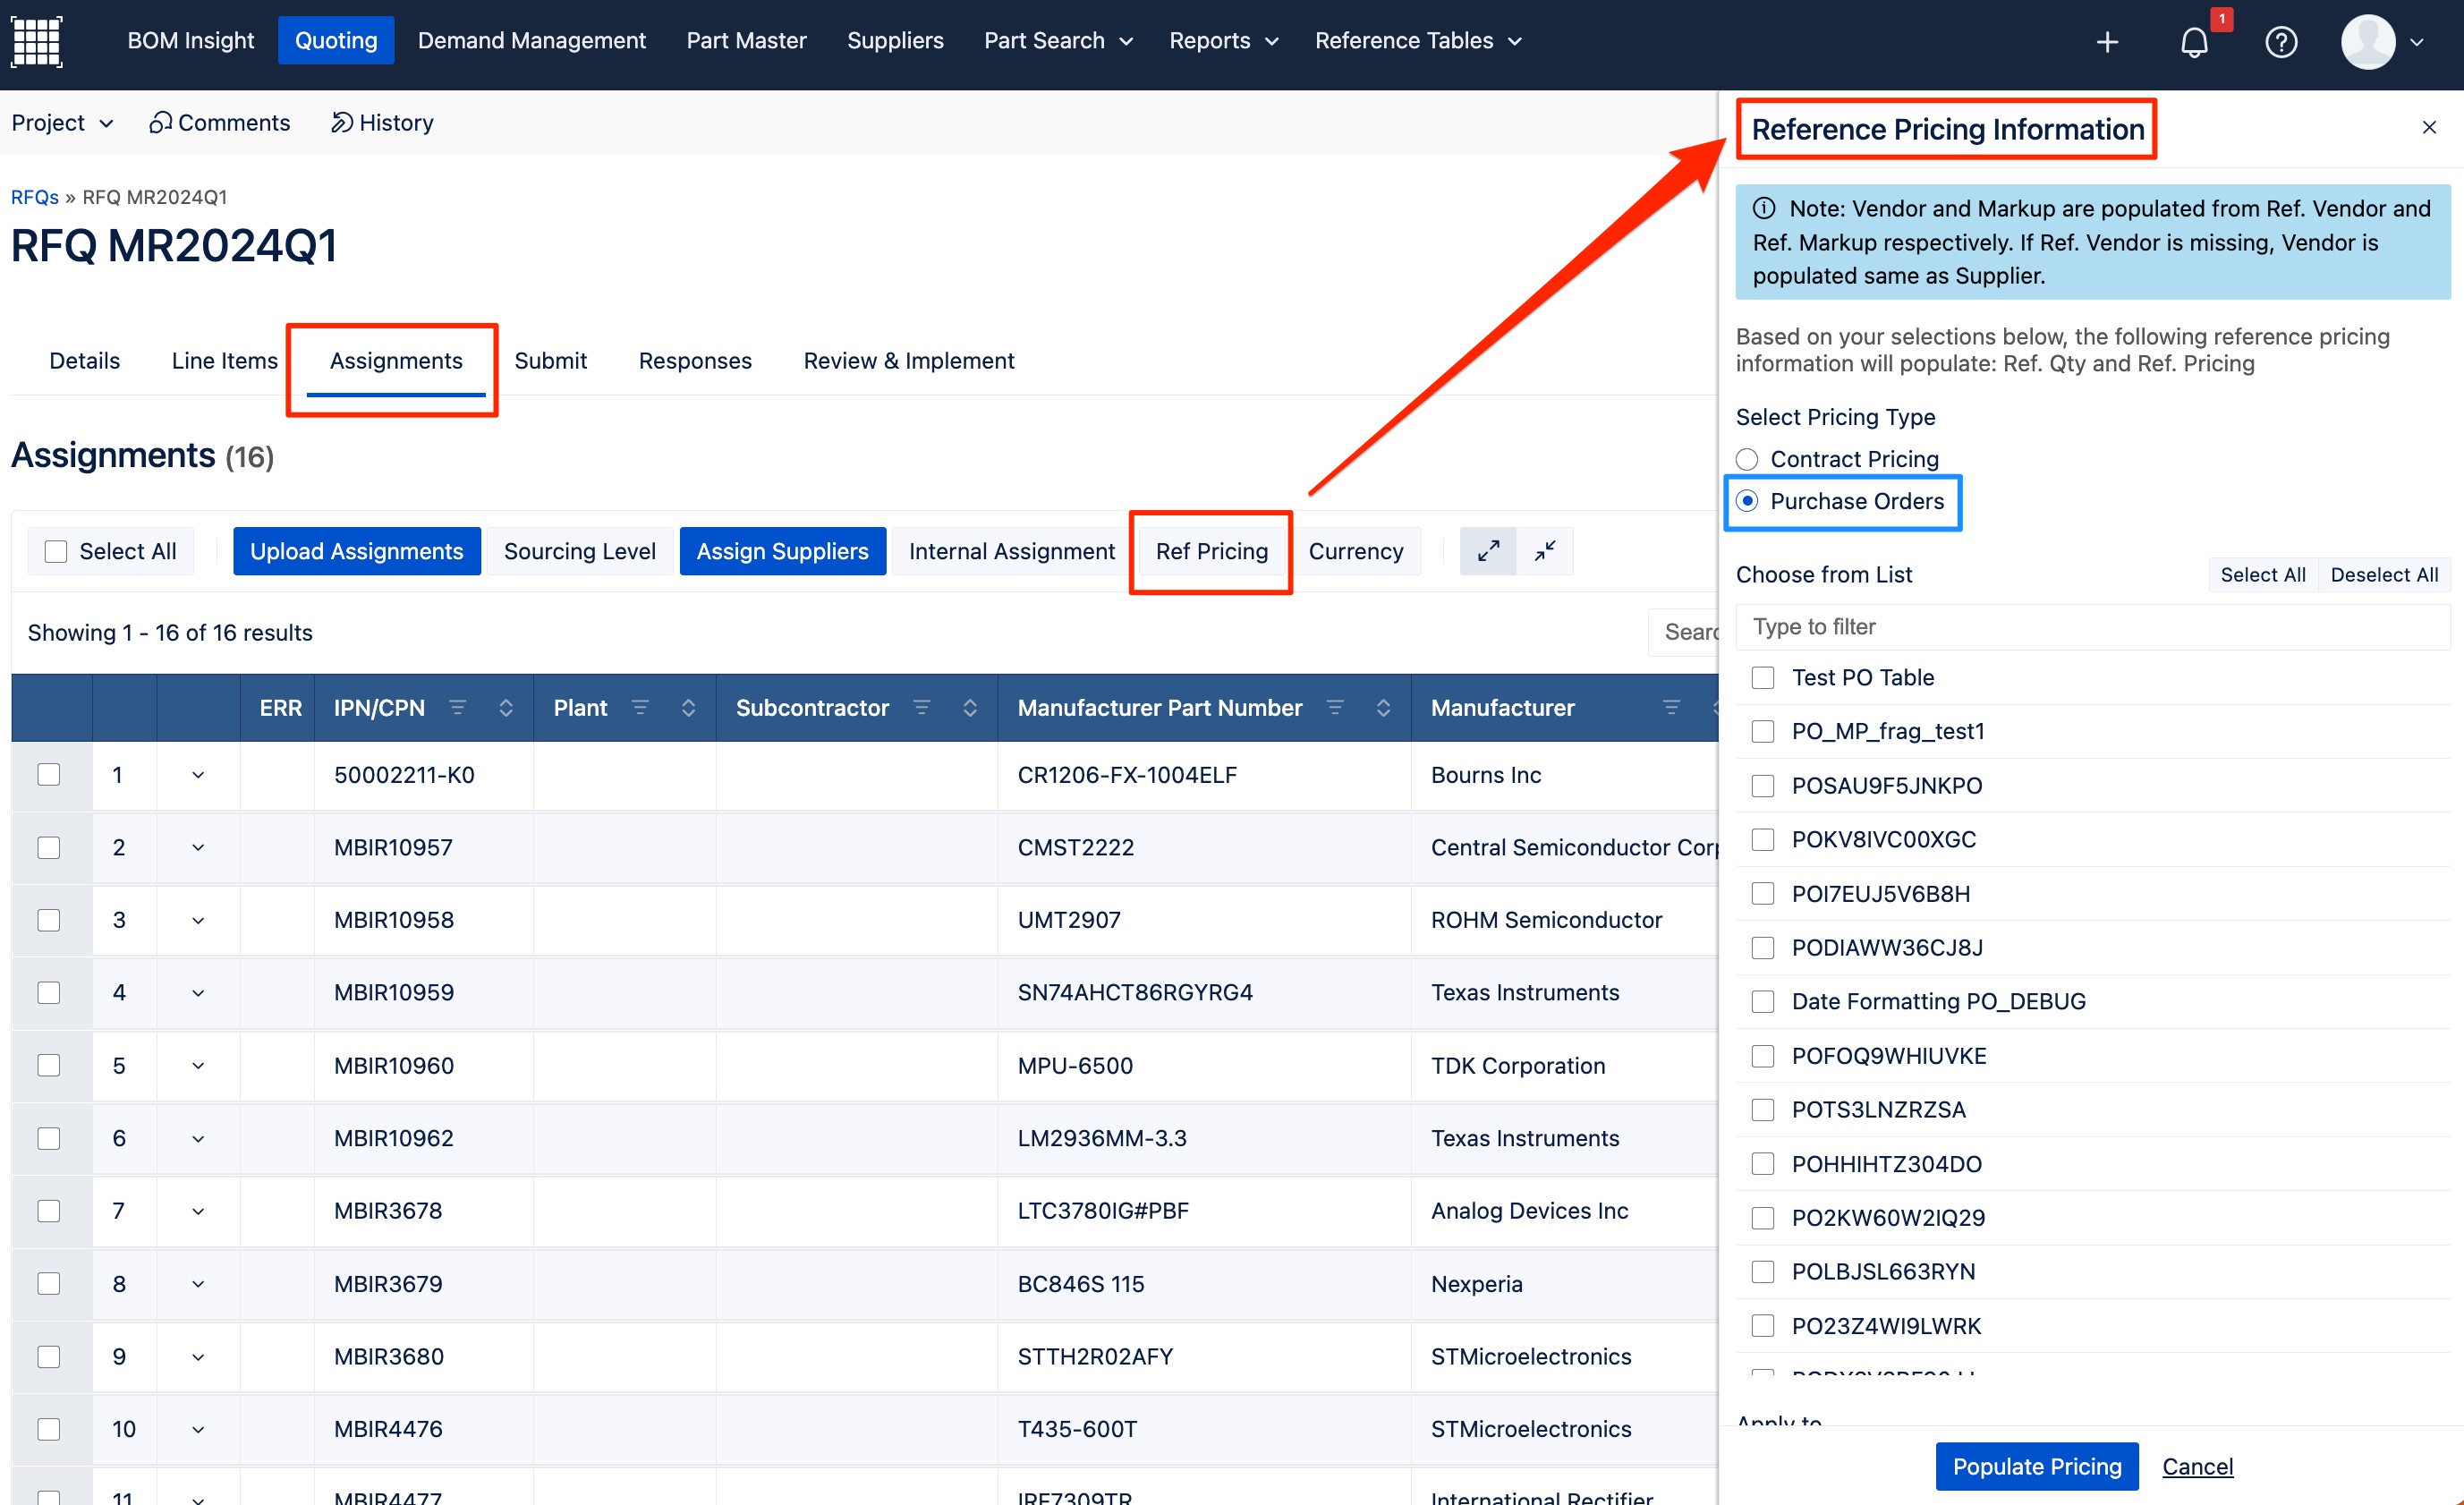
Task: Open Comments from the sub-toolbar
Action: pos(220,122)
